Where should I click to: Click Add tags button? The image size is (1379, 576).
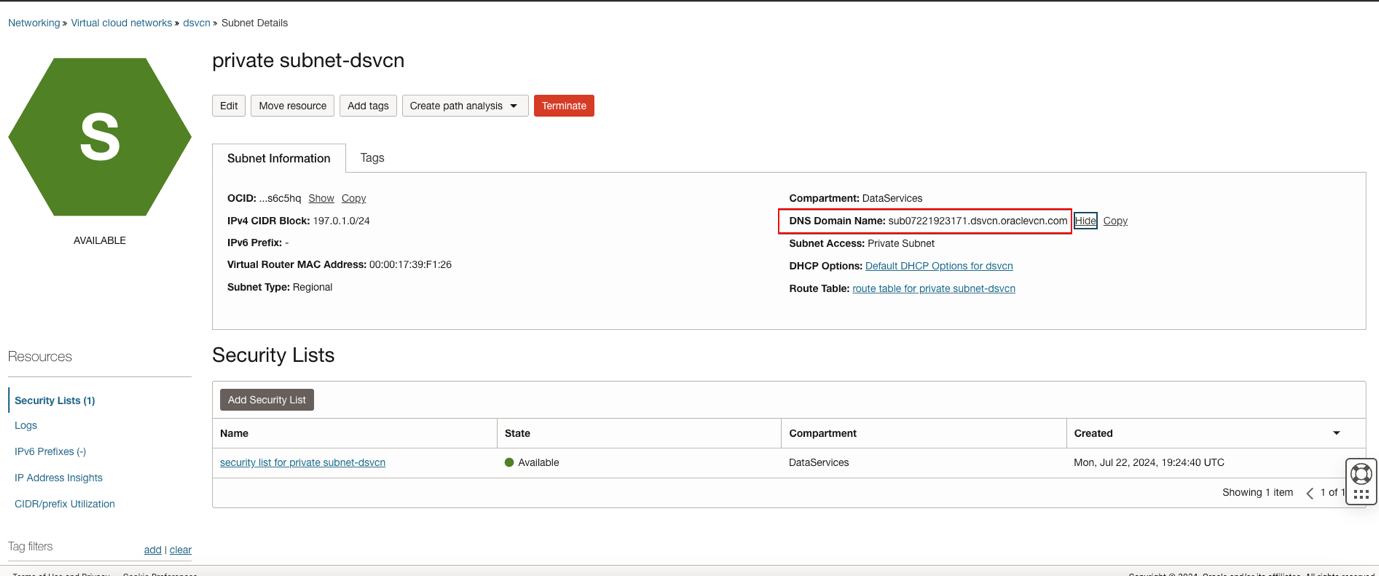[x=368, y=106]
